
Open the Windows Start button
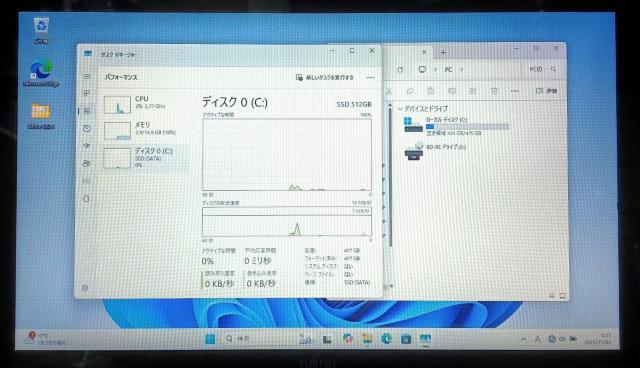pyautogui.click(x=210, y=339)
